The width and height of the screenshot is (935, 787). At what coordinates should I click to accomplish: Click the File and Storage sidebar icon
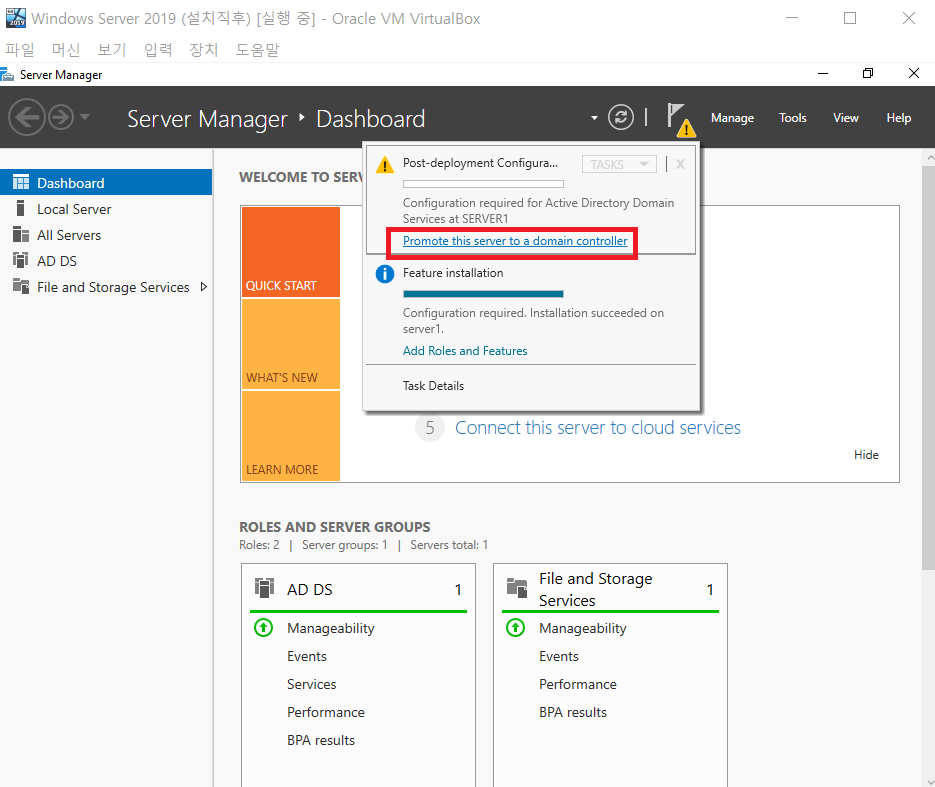[21, 286]
